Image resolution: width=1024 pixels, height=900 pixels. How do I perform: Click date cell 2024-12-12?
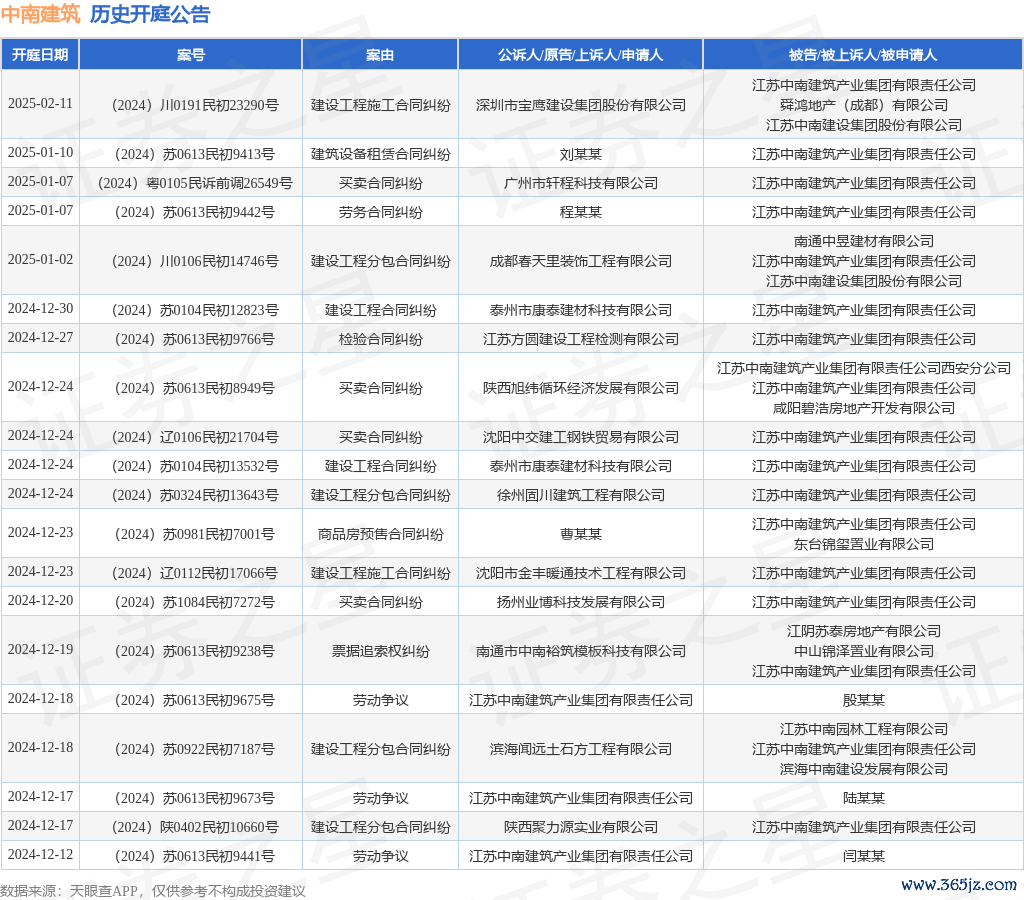coord(40,855)
